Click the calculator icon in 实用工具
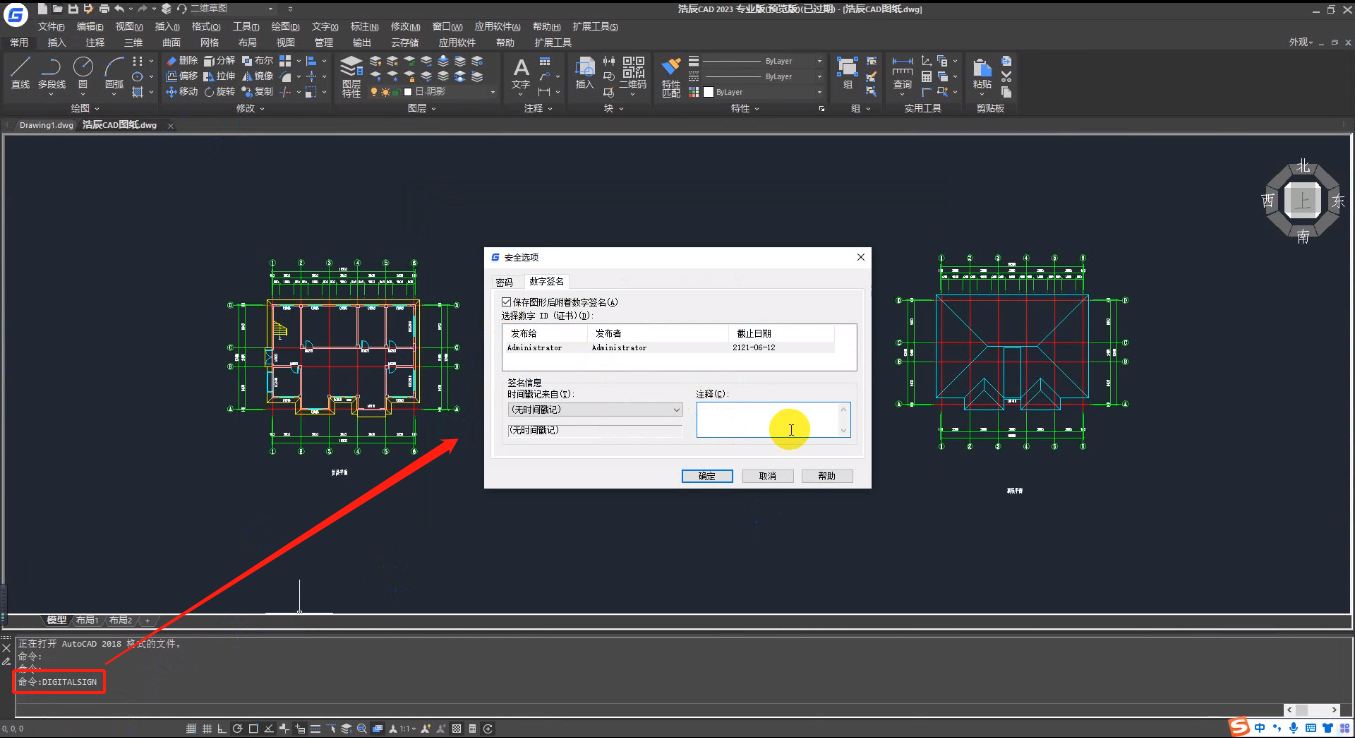This screenshot has height=738, width=1355. click(x=927, y=76)
